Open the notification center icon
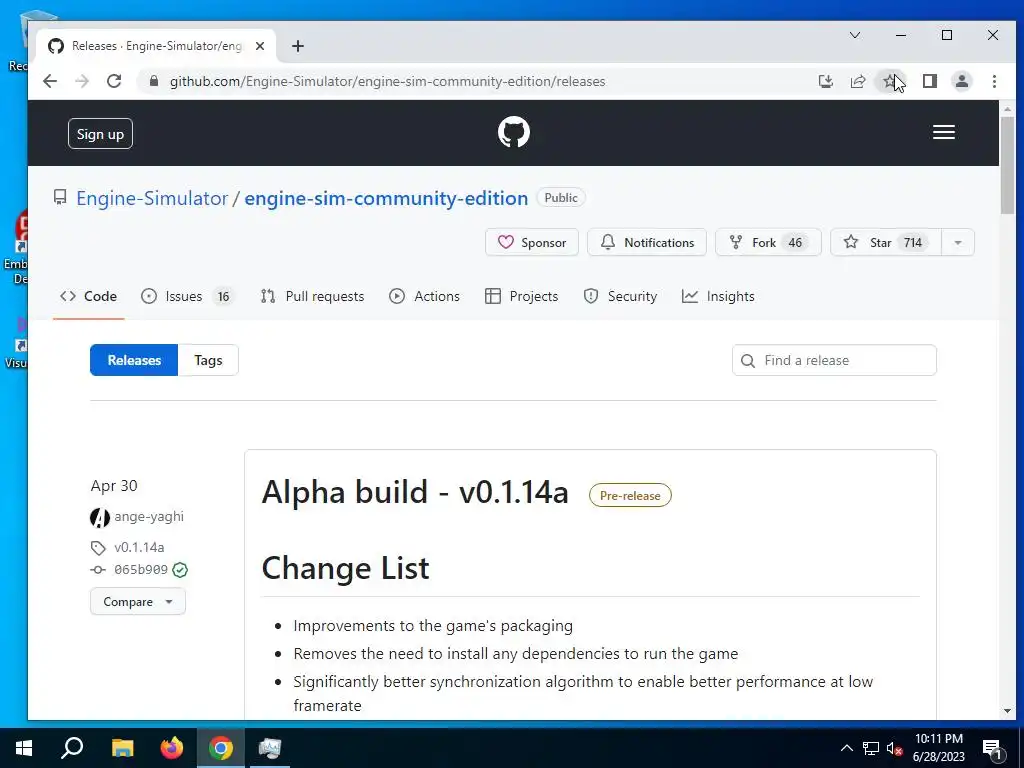The height and width of the screenshot is (768, 1024). [x=992, y=748]
